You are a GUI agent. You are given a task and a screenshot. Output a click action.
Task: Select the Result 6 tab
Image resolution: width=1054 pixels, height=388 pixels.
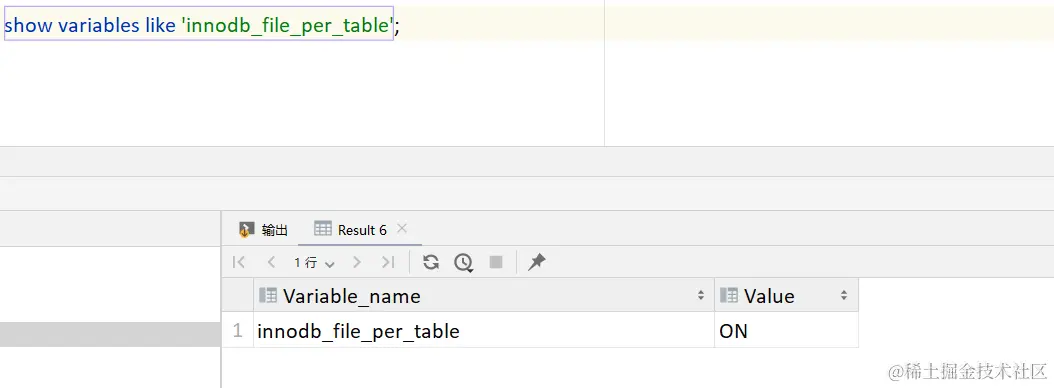click(352, 230)
